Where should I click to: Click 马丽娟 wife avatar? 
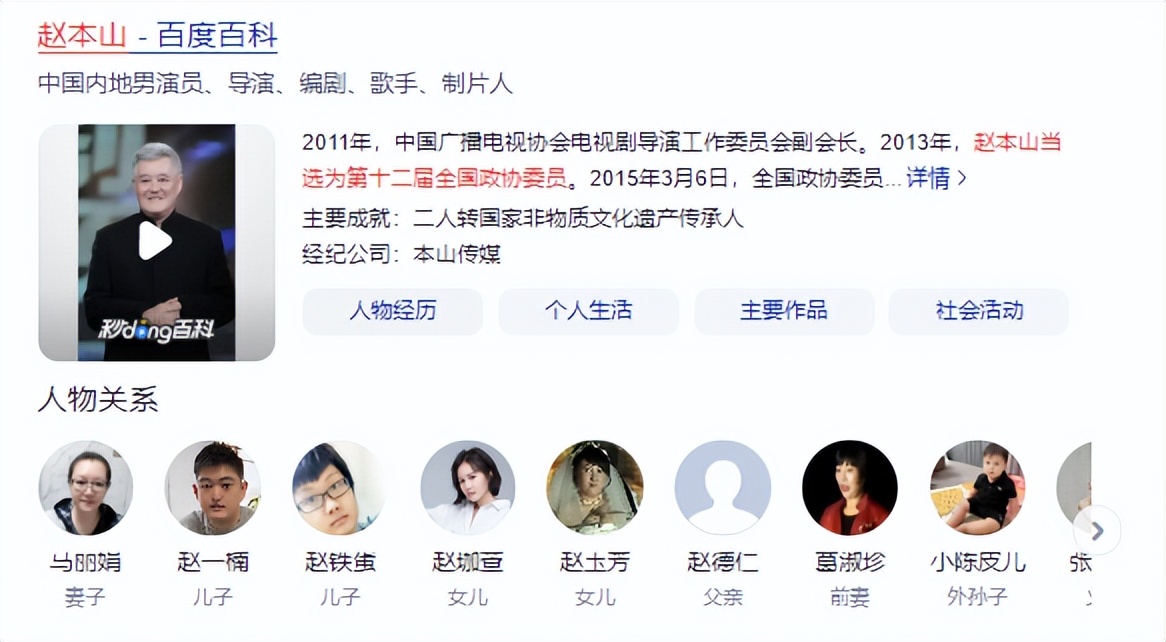click(86, 487)
